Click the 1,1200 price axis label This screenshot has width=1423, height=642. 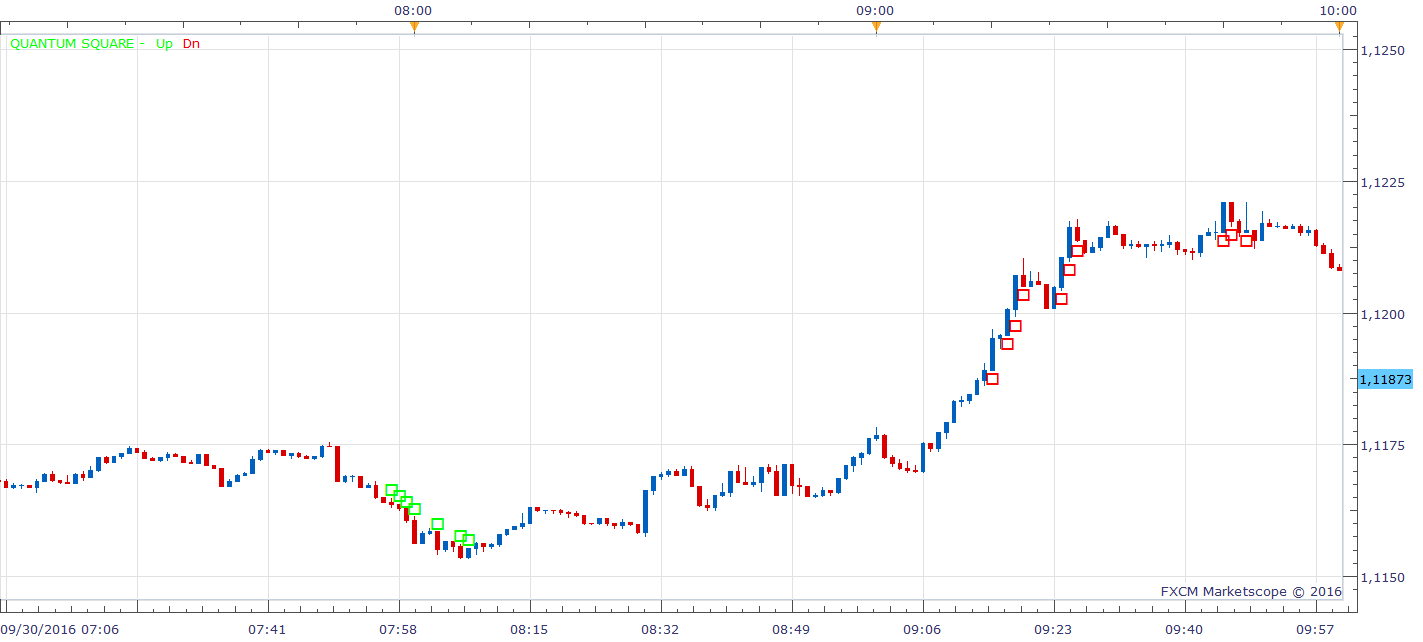(1385, 314)
